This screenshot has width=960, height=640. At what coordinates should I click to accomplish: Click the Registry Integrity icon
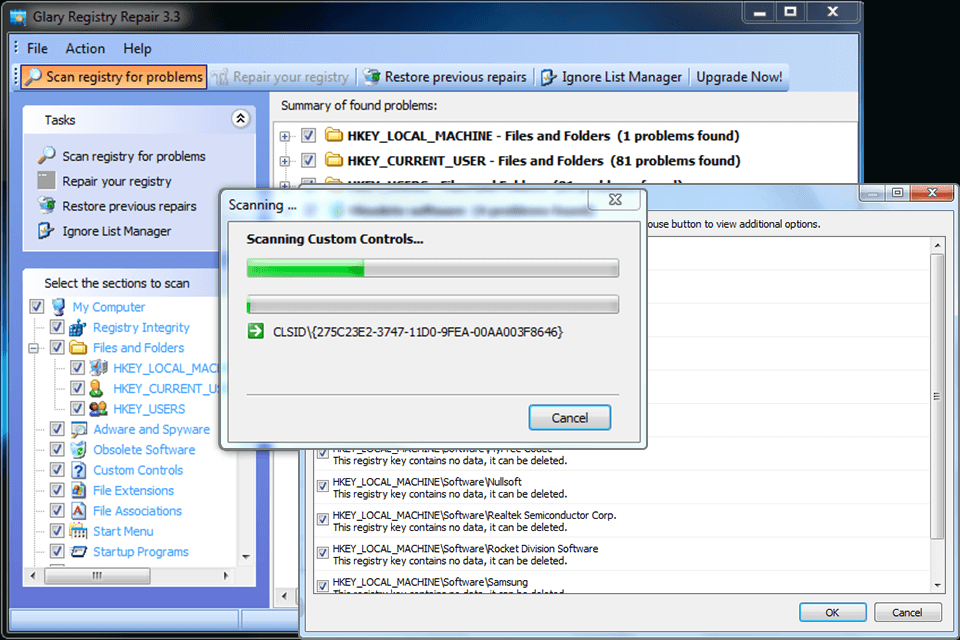pos(78,327)
